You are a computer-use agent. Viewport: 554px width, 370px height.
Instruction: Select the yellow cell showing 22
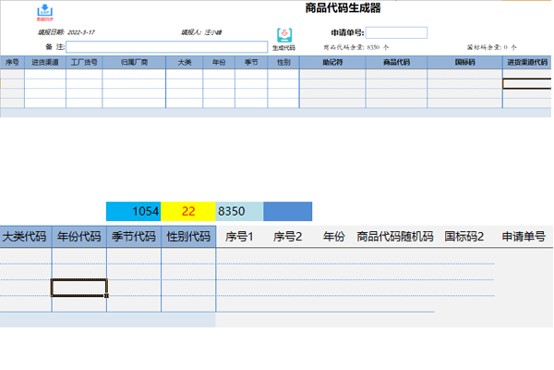(x=188, y=211)
